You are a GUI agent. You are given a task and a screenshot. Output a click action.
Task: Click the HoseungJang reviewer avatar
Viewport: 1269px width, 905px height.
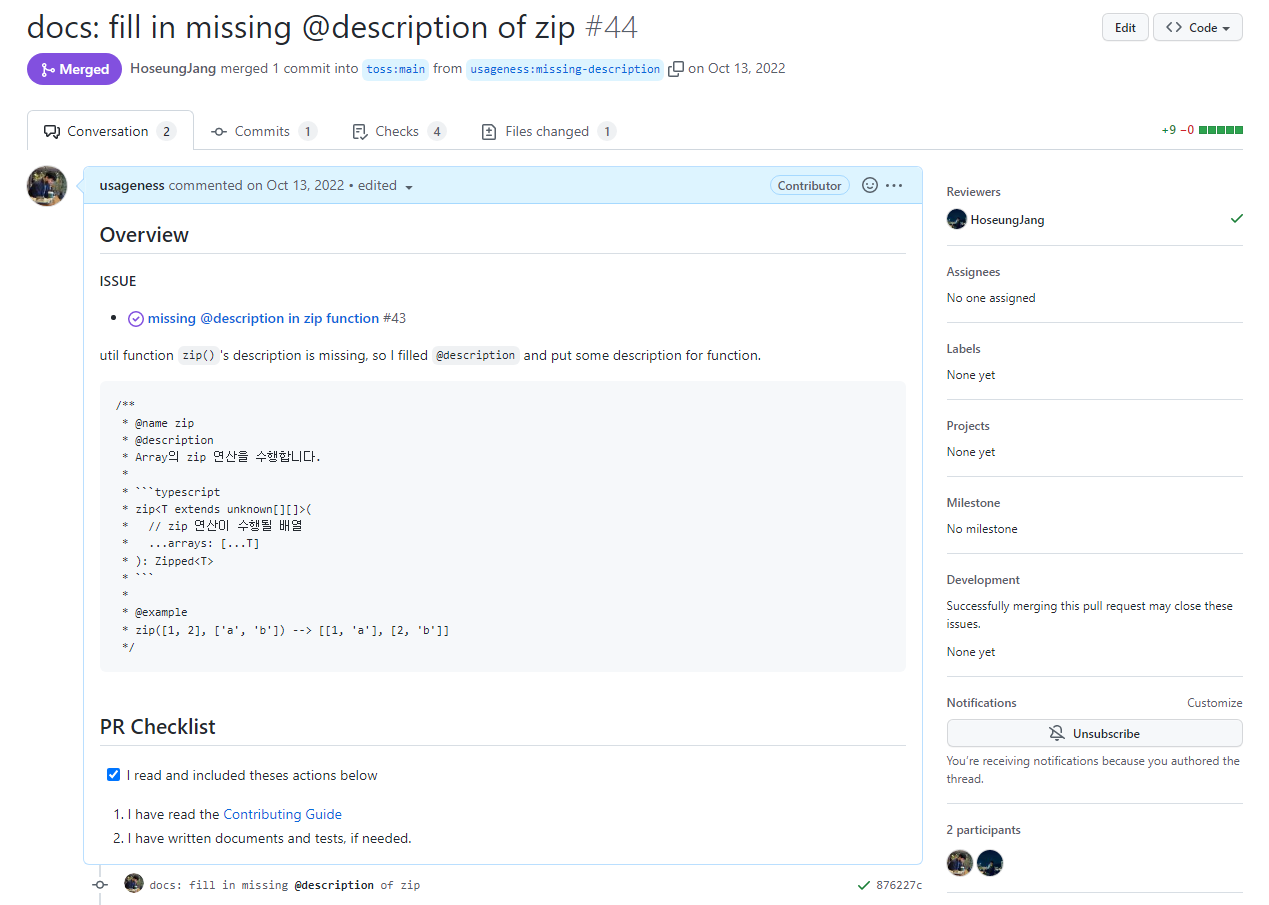[957, 219]
